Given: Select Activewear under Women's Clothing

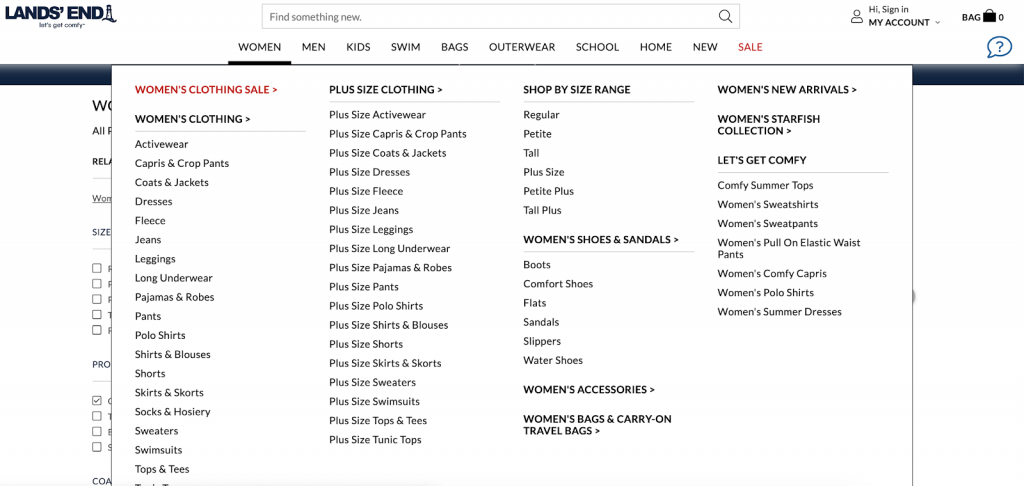Looking at the screenshot, I should tap(161, 144).
